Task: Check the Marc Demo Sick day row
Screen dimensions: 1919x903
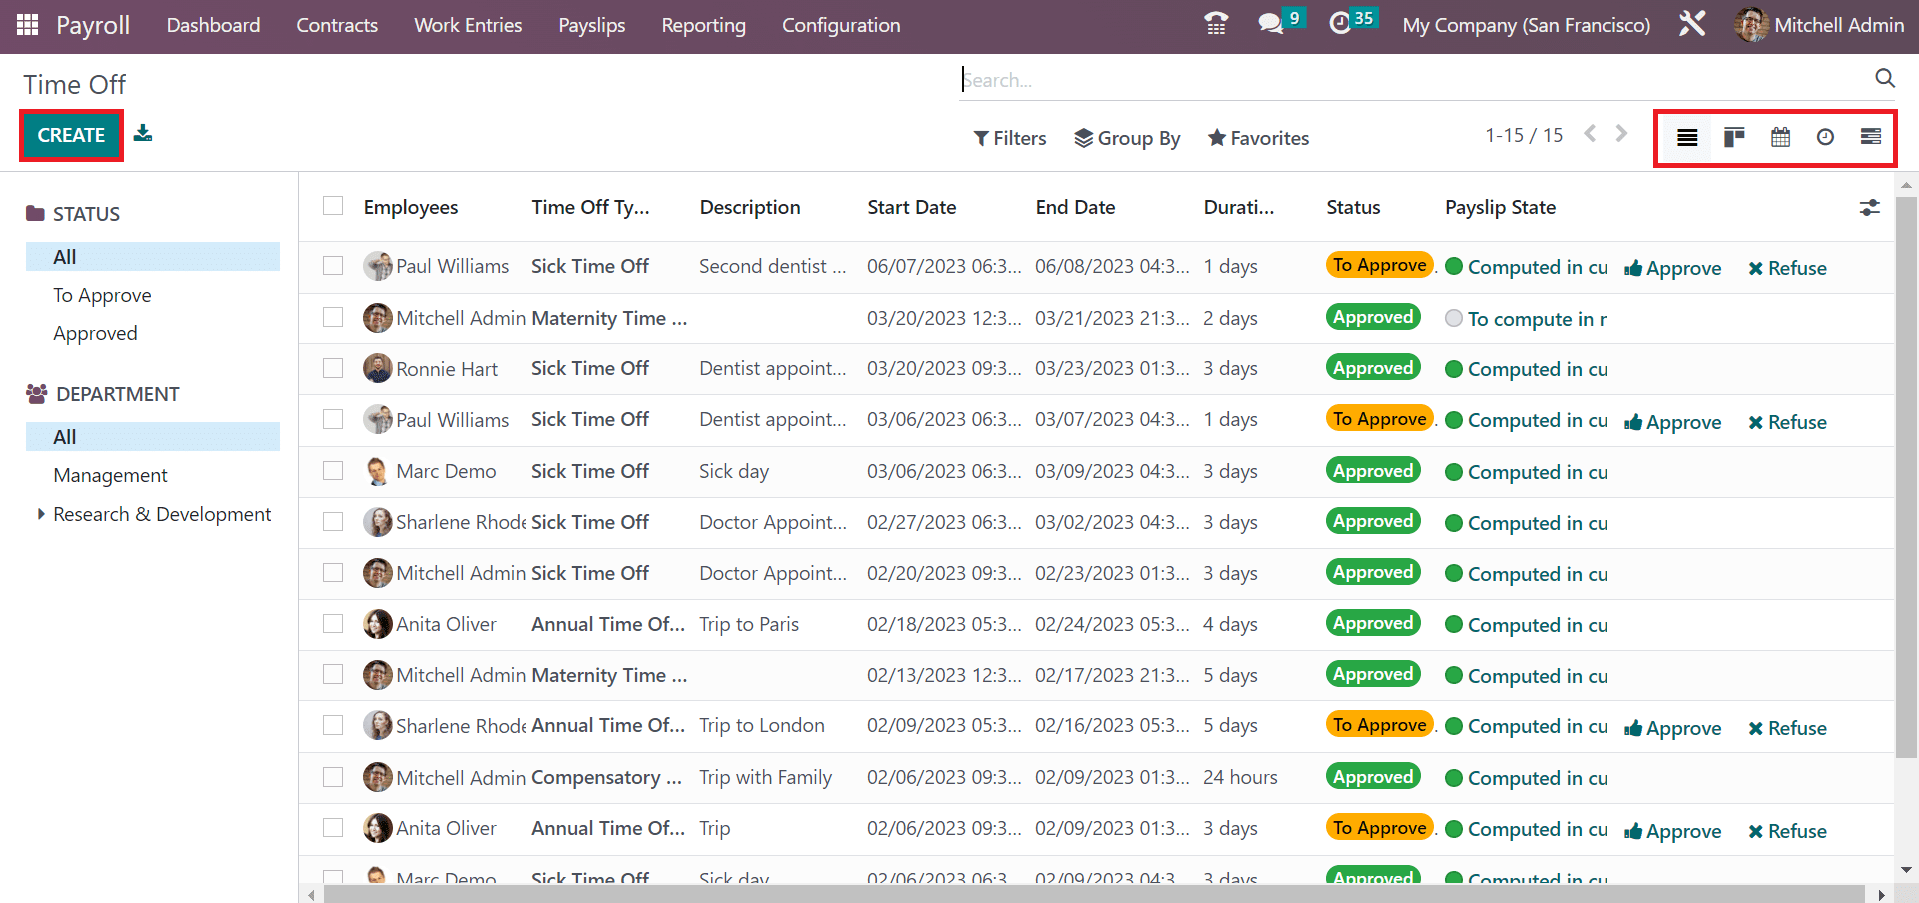Action: coord(333,471)
